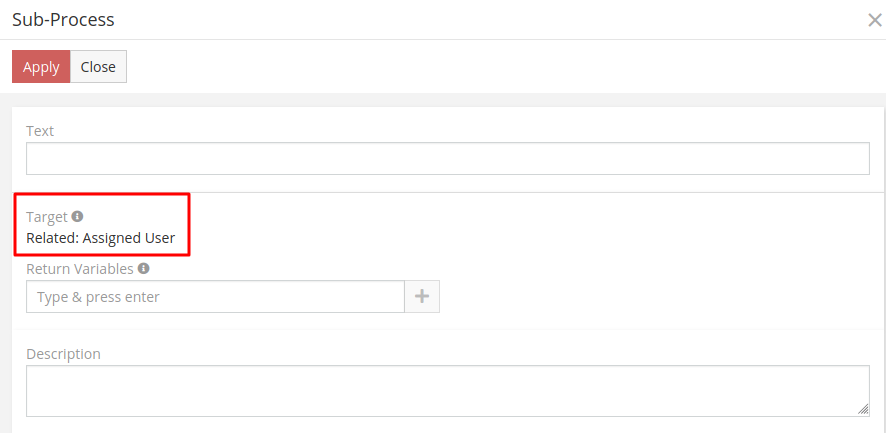Click the Description label

(x=63, y=354)
